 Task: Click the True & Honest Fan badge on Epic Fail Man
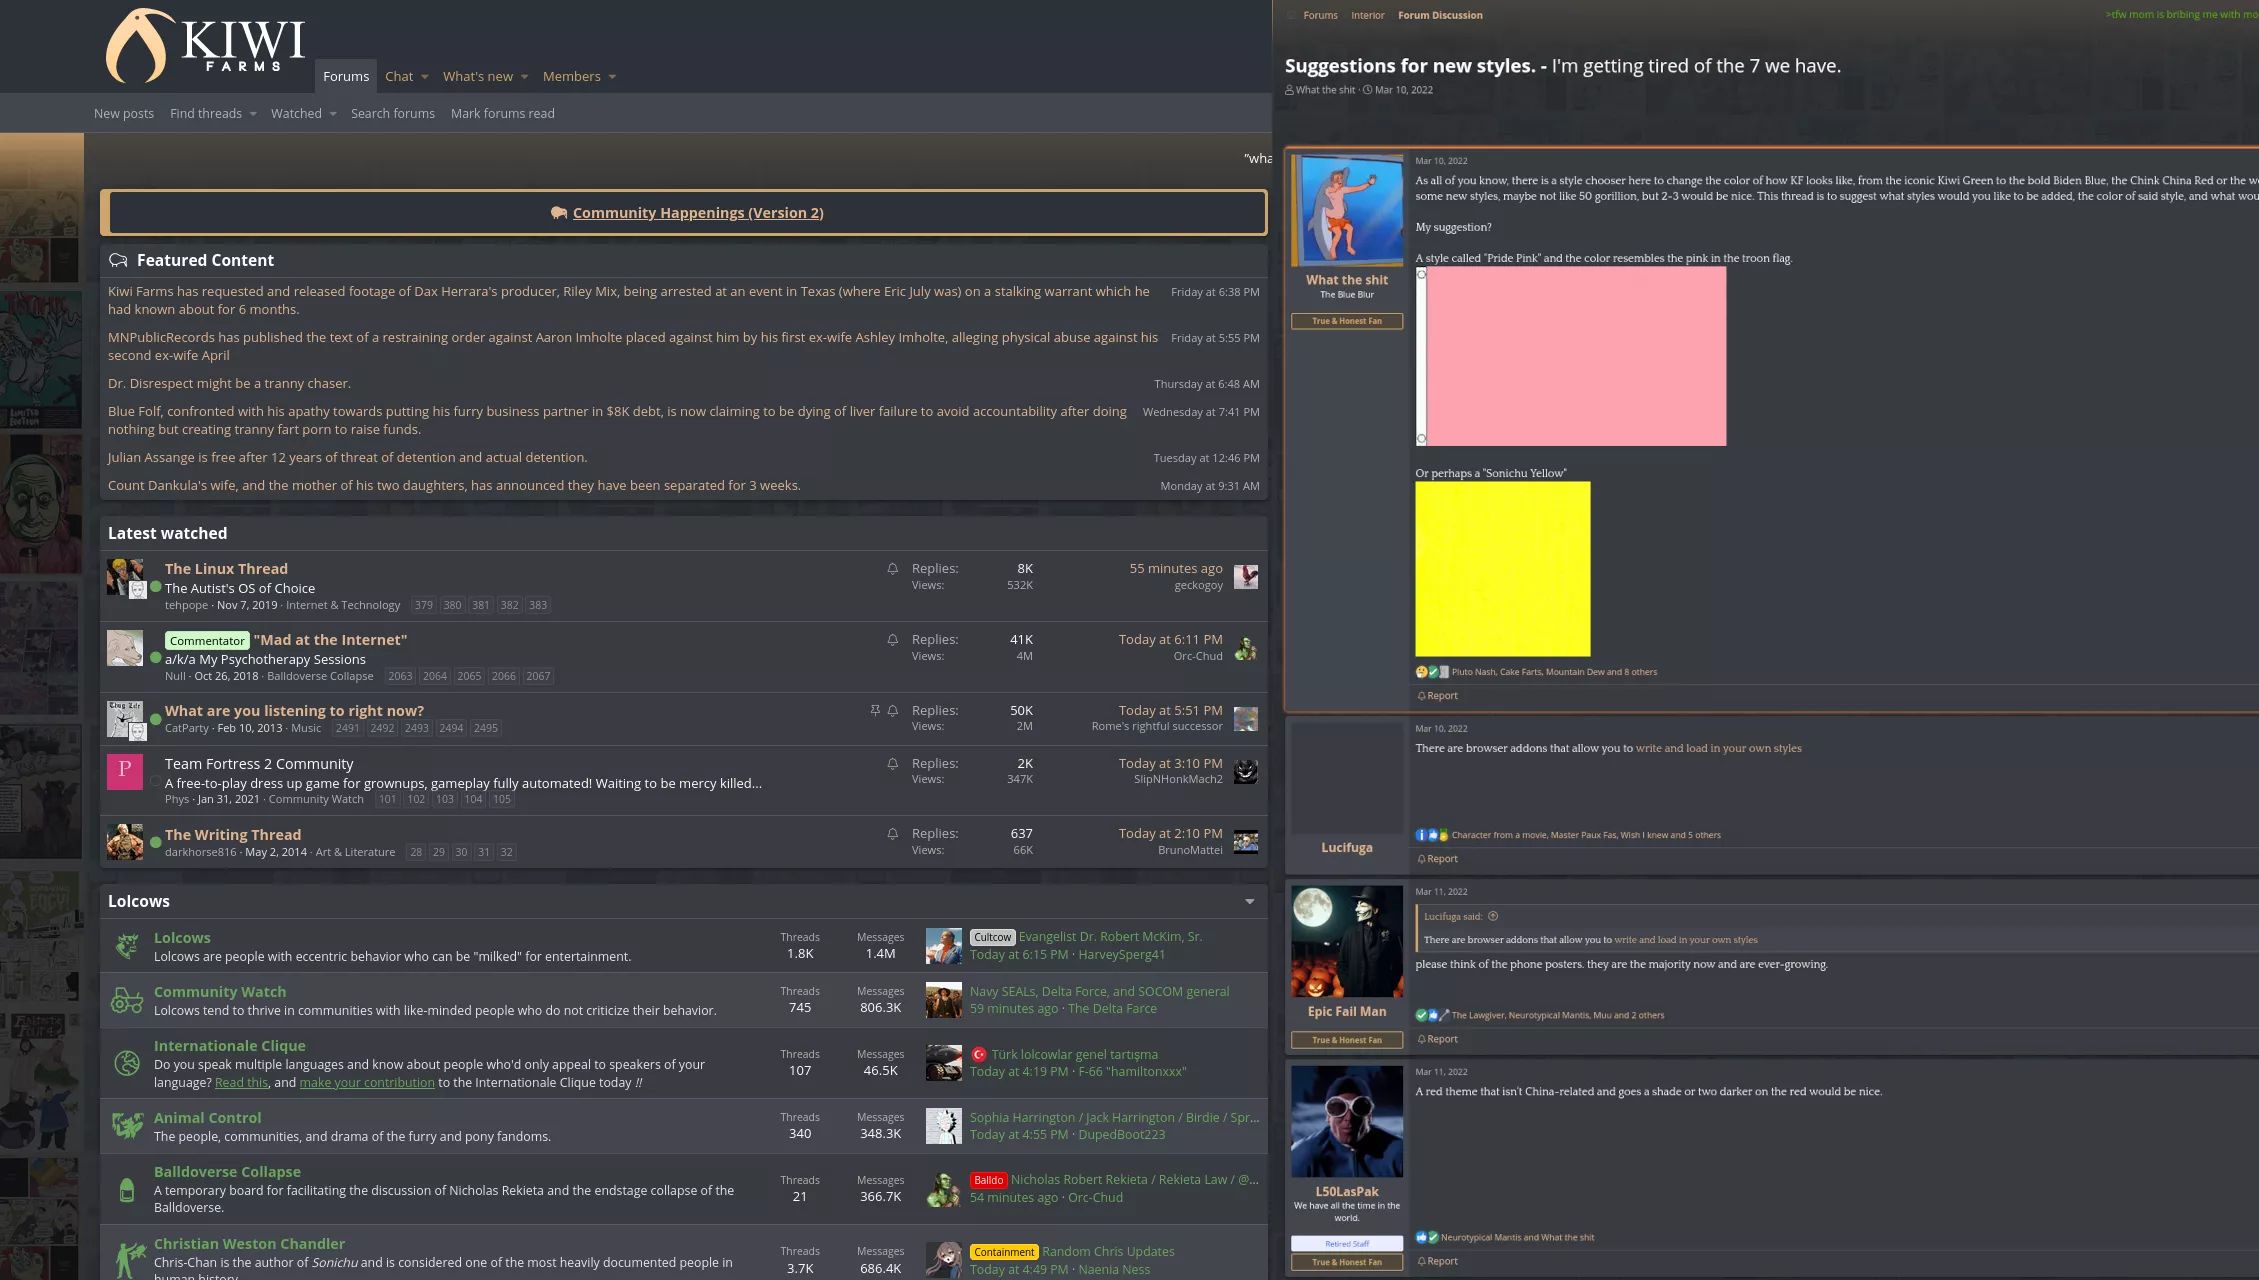coord(1345,1038)
